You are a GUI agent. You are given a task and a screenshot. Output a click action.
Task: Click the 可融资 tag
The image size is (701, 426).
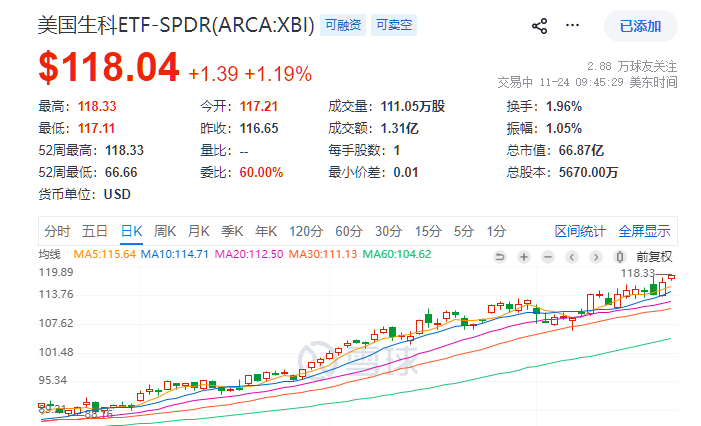(343, 25)
